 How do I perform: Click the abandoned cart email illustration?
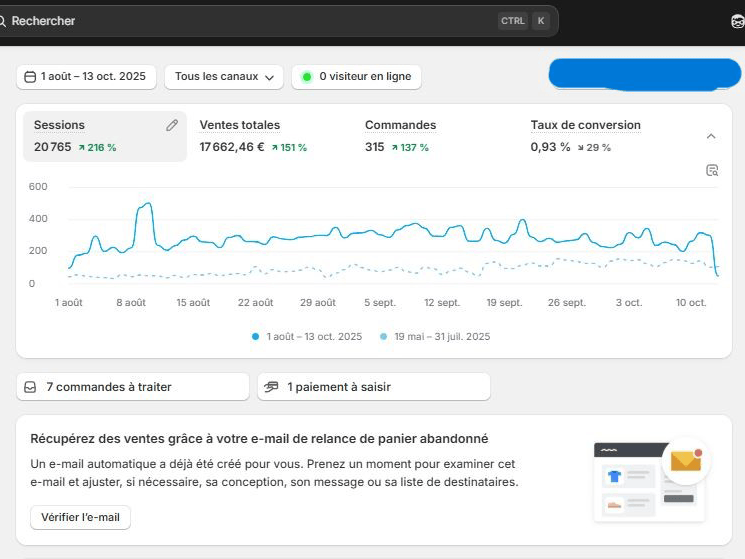click(650, 480)
